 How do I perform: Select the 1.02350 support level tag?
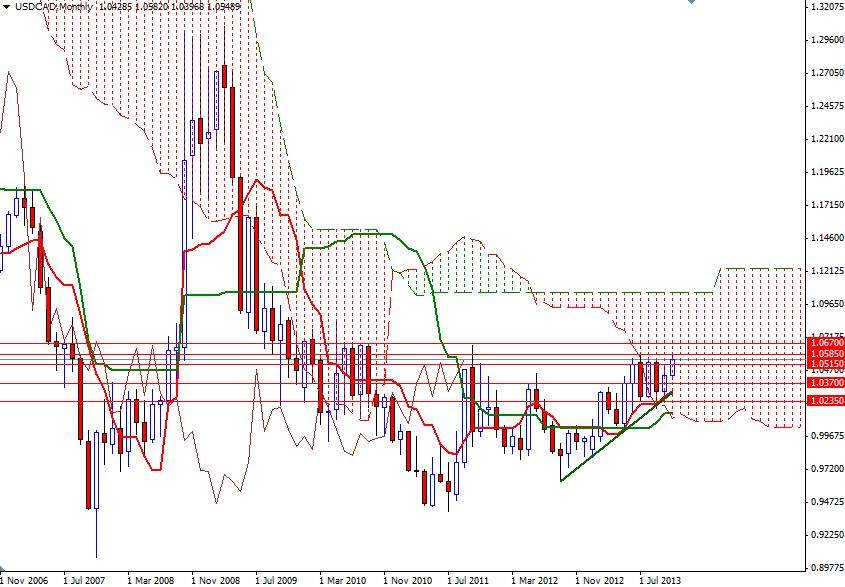[x=822, y=399]
